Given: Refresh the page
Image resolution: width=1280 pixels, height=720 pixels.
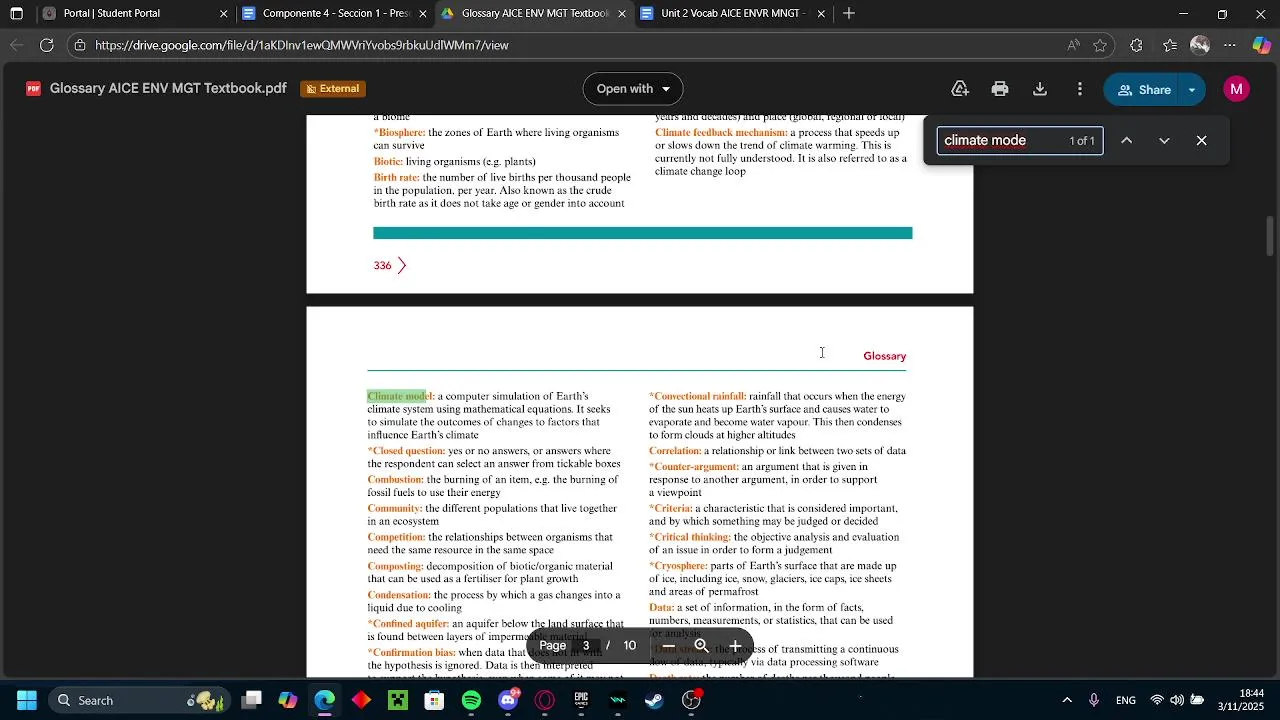Looking at the screenshot, I should tap(47, 45).
